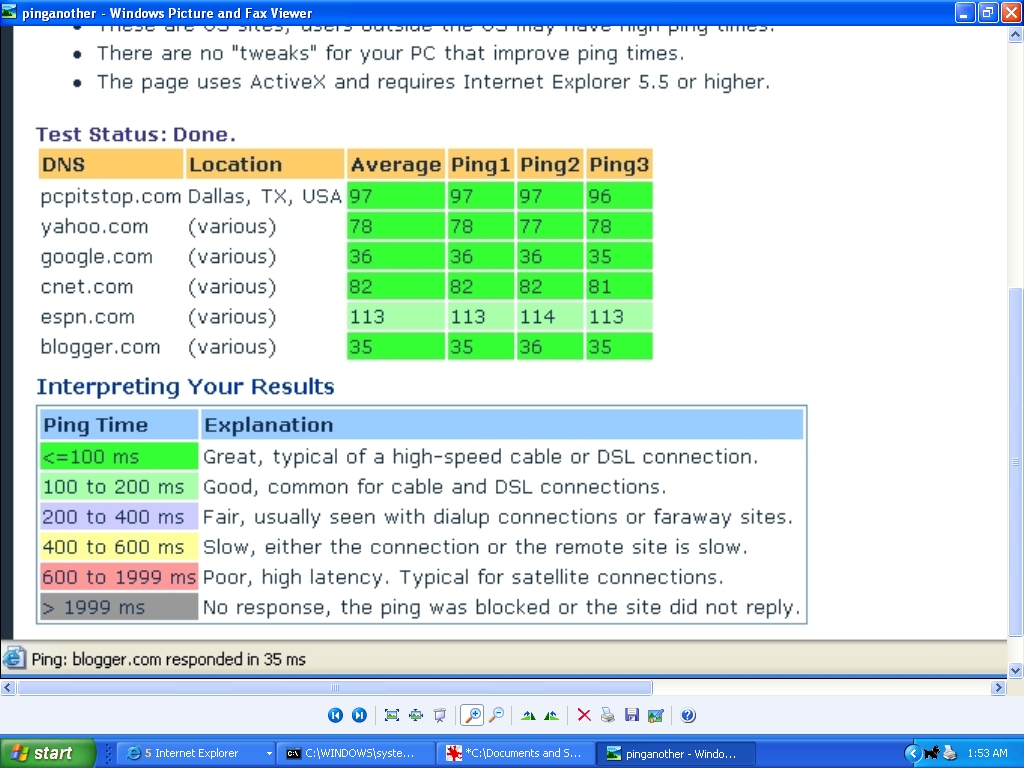Click yahoo.com Ping2 value 77
The width and height of the screenshot is (1024, 768).
tap(550, 227)
